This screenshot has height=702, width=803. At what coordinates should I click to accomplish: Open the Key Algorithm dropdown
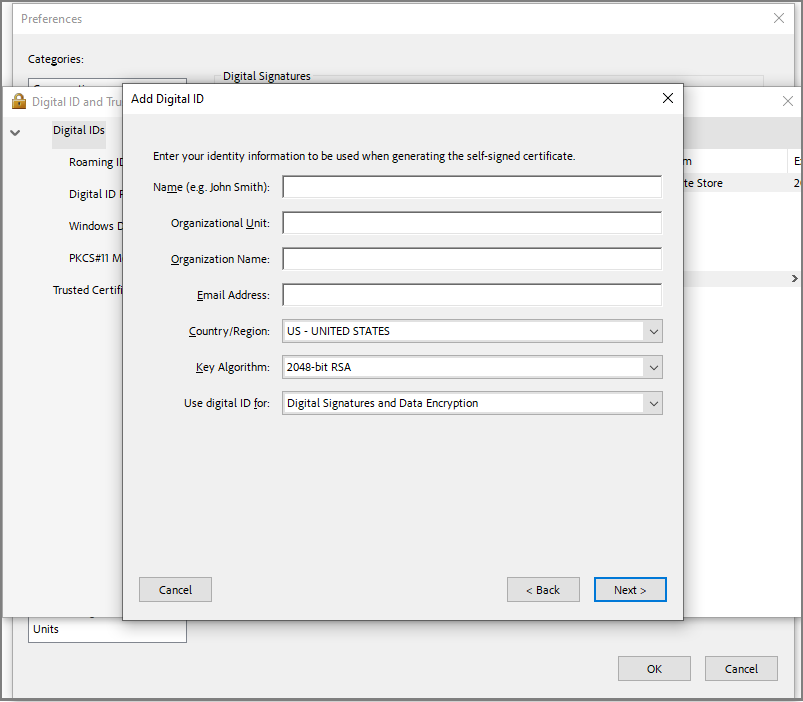point(654,367)
